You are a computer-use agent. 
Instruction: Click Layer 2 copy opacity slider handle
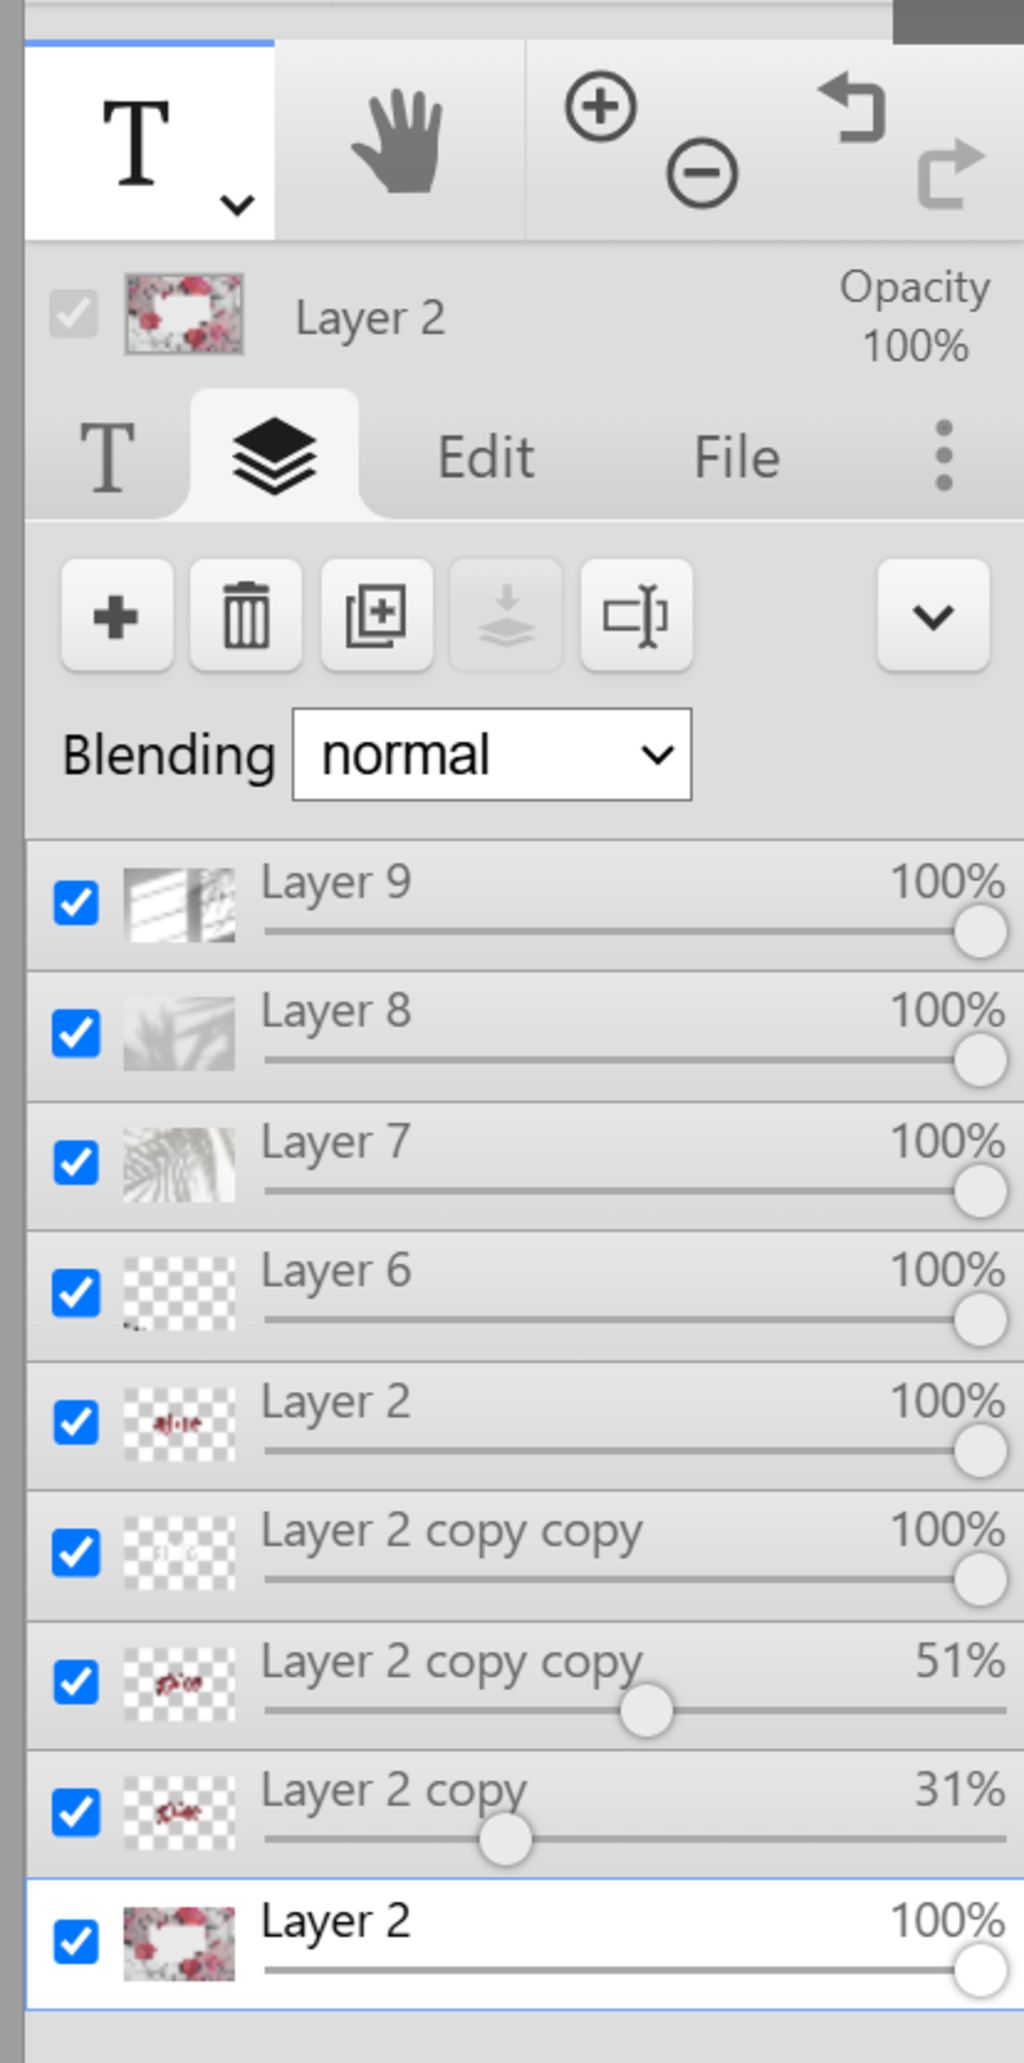[x=505, y=1840]
